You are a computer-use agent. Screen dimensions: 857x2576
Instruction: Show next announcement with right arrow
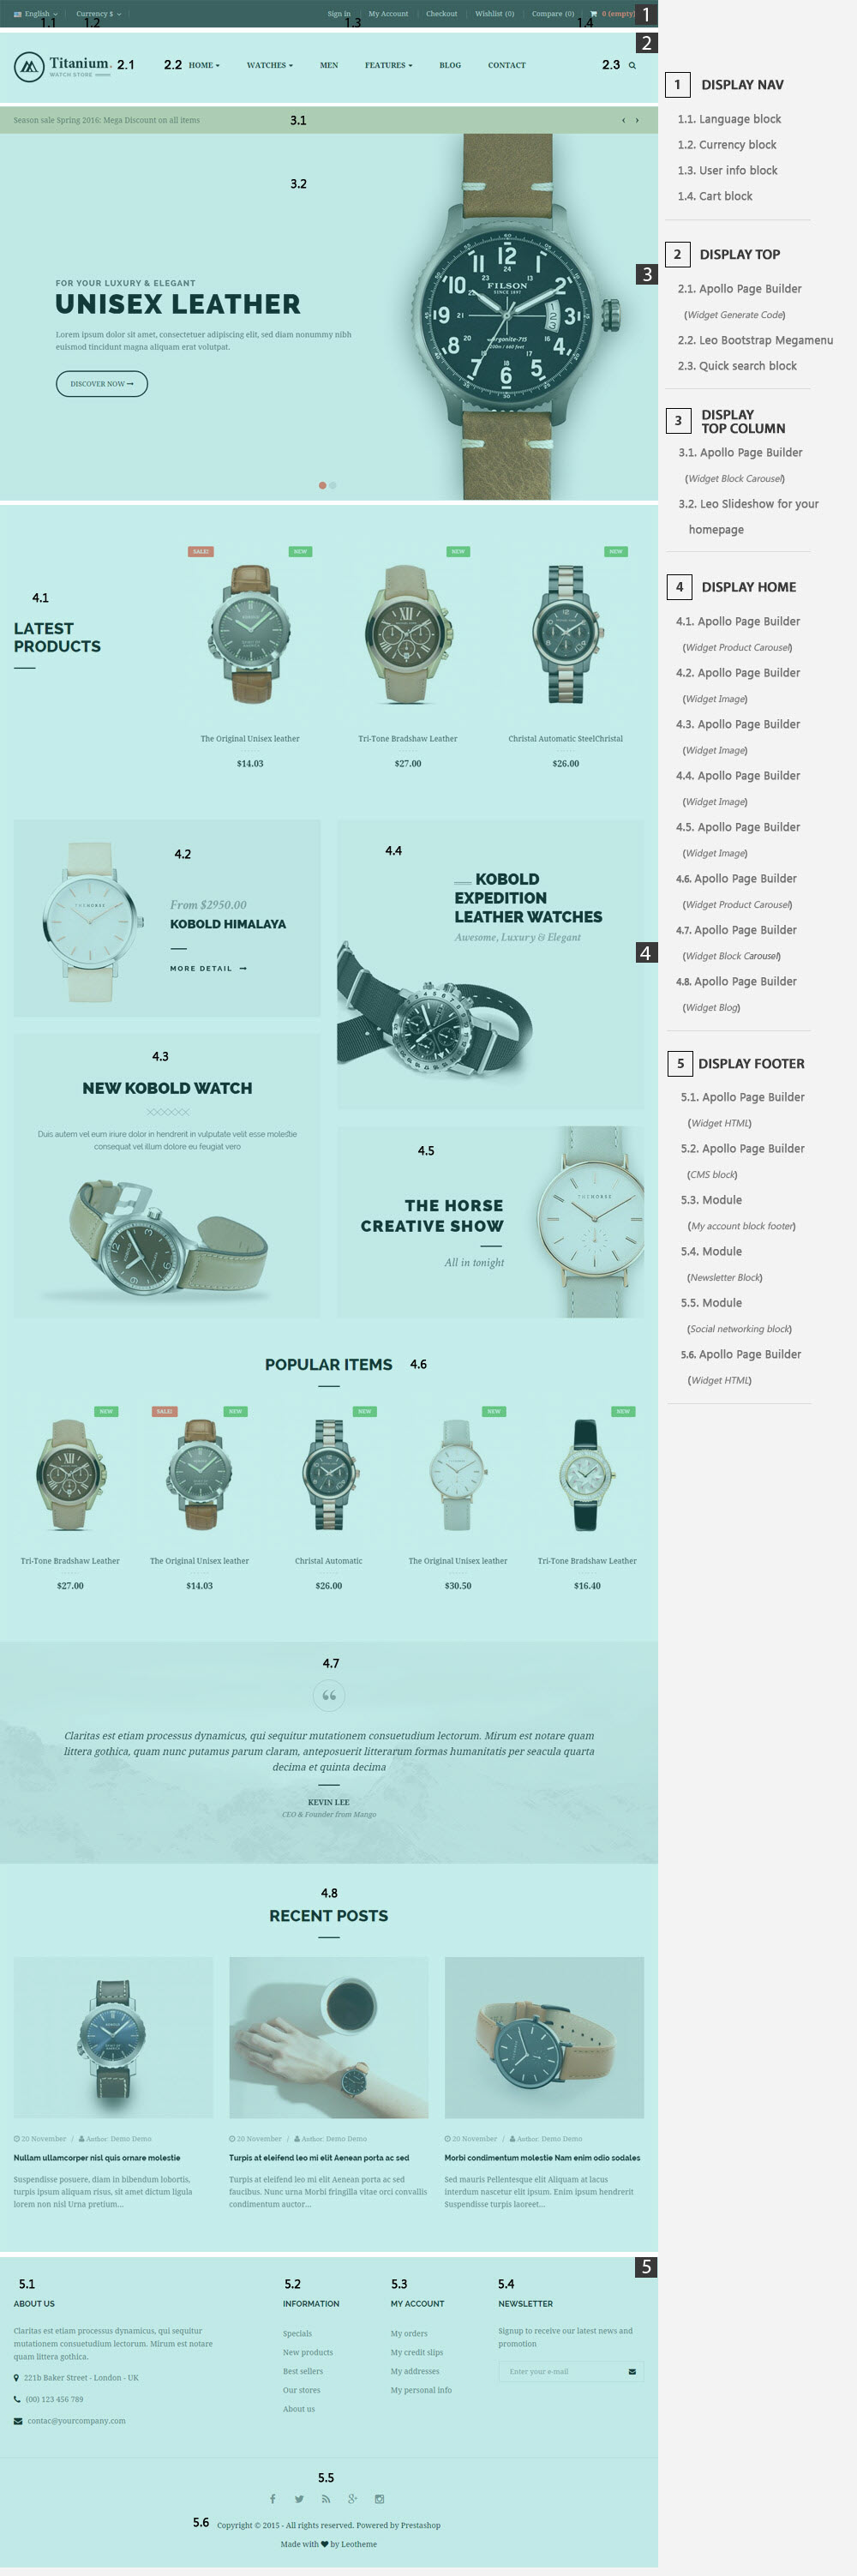pos(637,120)
